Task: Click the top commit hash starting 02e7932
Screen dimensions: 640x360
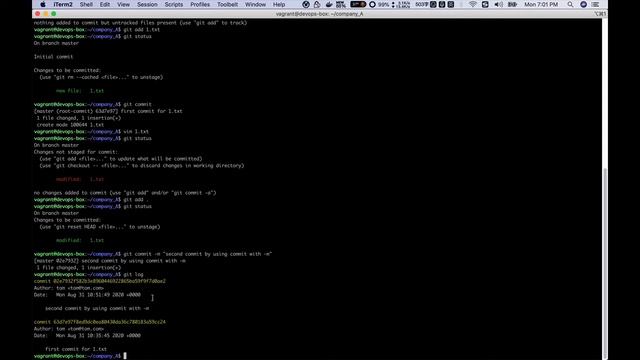Action: click(x=109, y=281)
